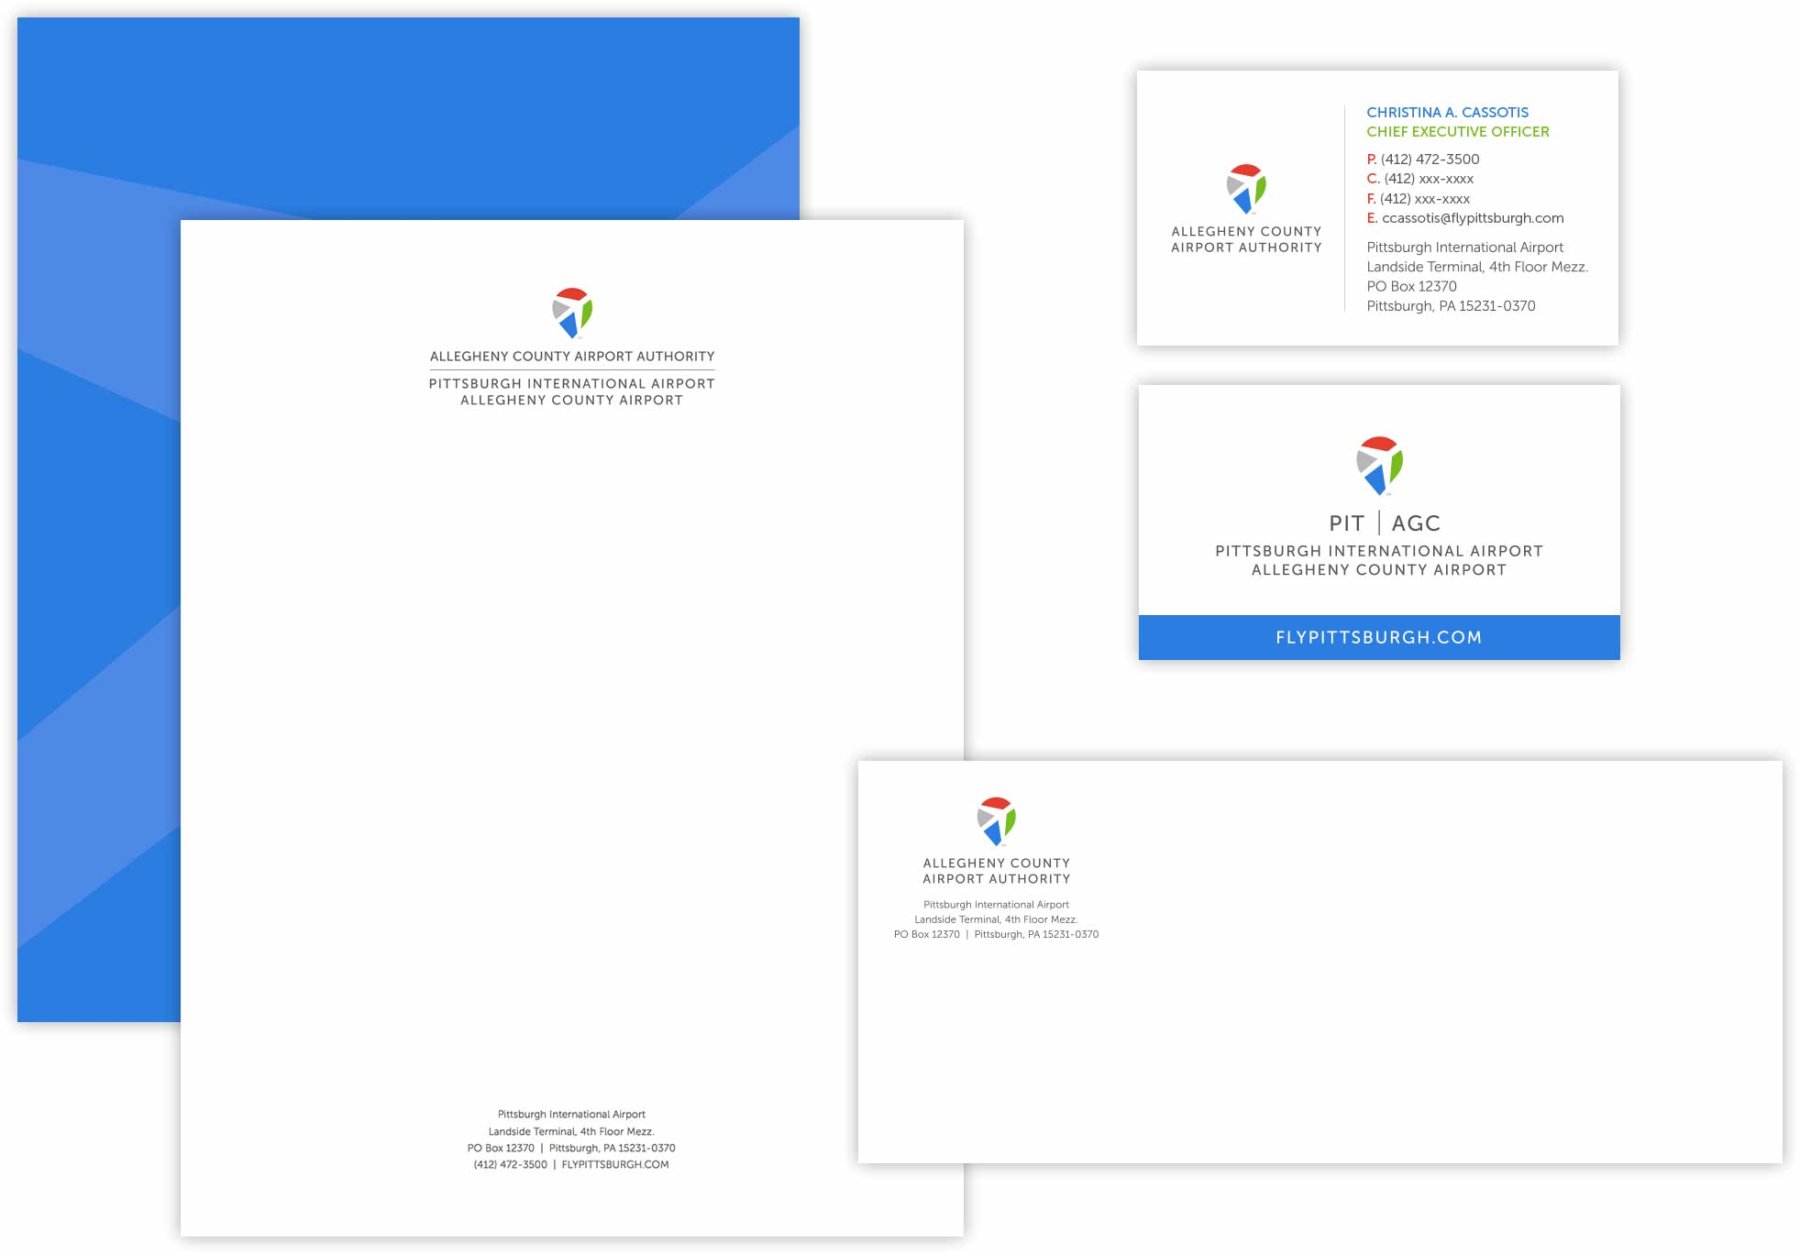
Task: Select 'CHIEF EXECUTIVE OFFICER' title text
Action: pyautogui.click(x=1458, y=131)
